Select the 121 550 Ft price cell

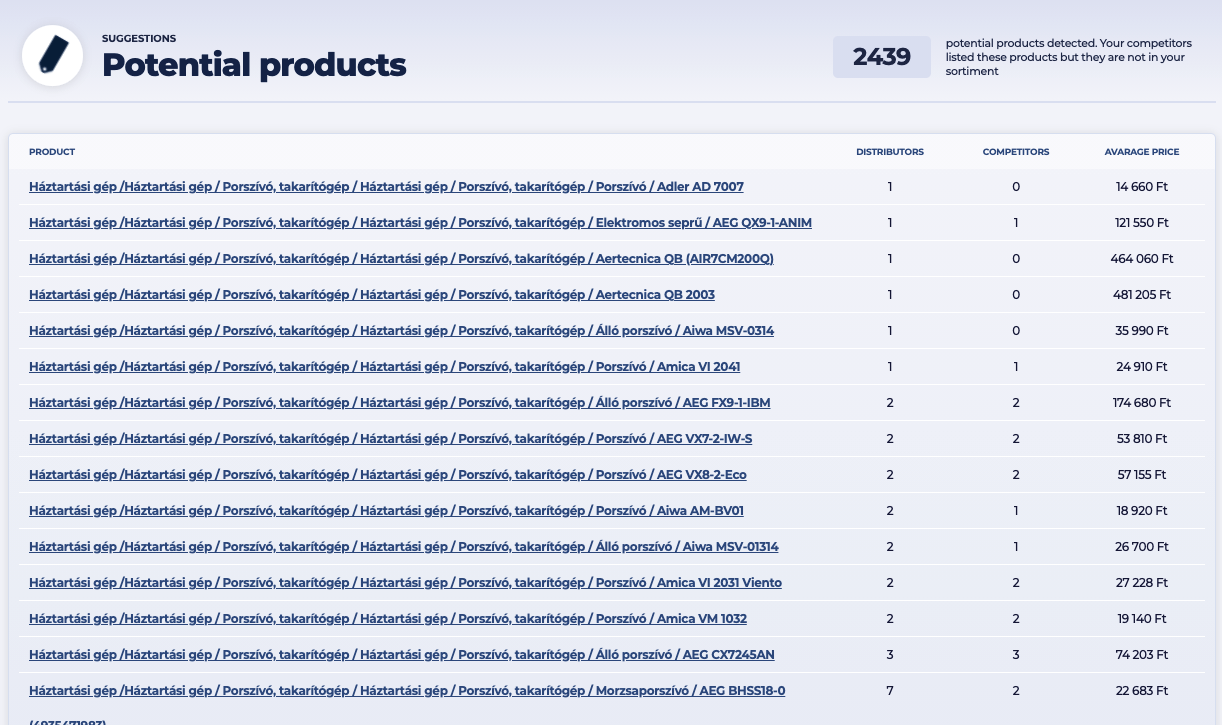tap(1142, 223)
